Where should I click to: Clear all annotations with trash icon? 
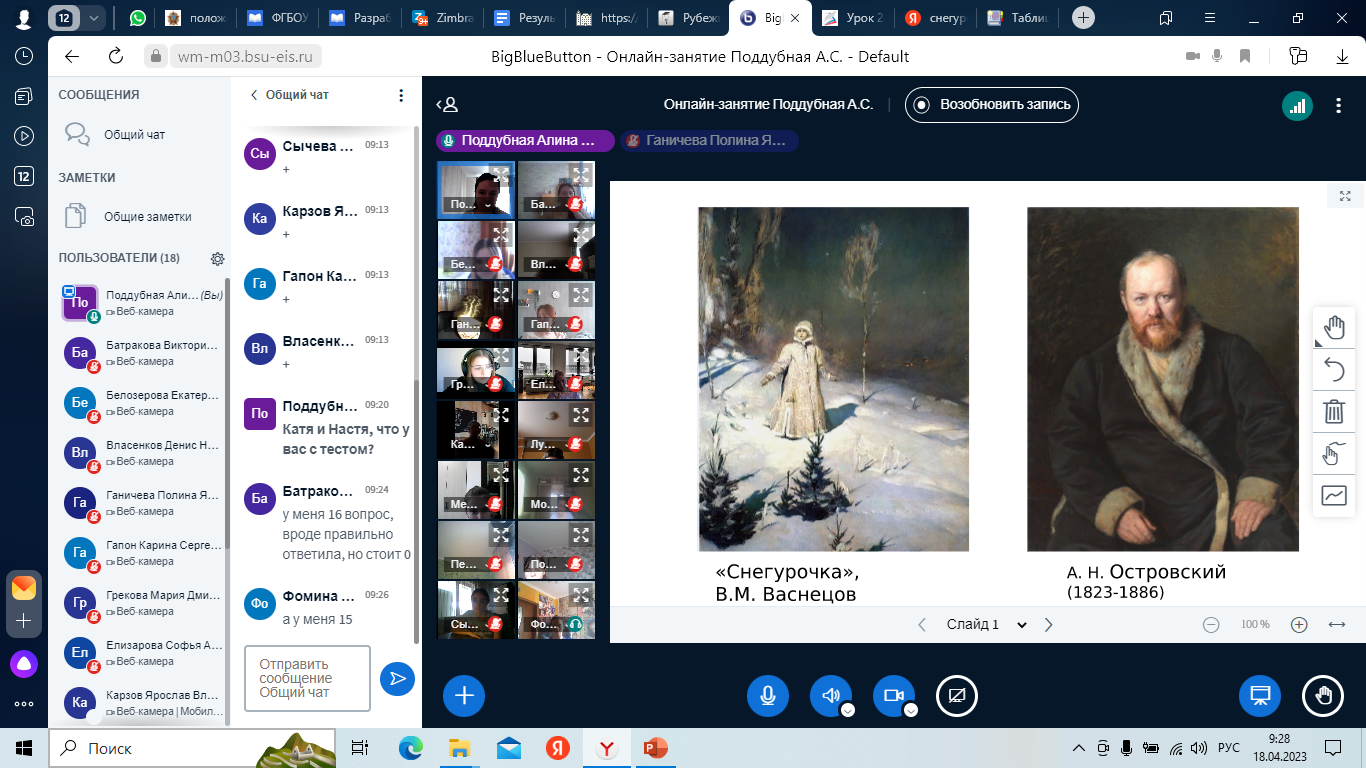click(x=1334, y=411)
